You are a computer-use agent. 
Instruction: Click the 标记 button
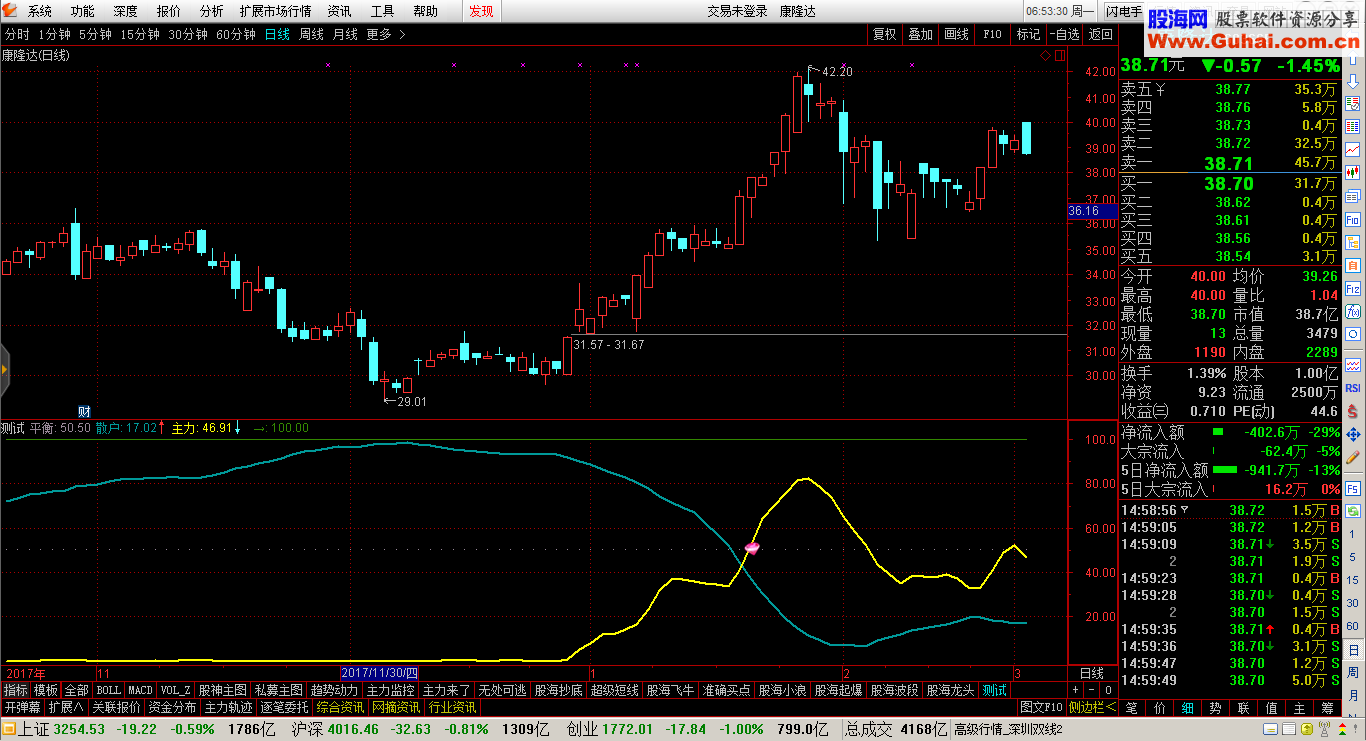pos(1028,34)
